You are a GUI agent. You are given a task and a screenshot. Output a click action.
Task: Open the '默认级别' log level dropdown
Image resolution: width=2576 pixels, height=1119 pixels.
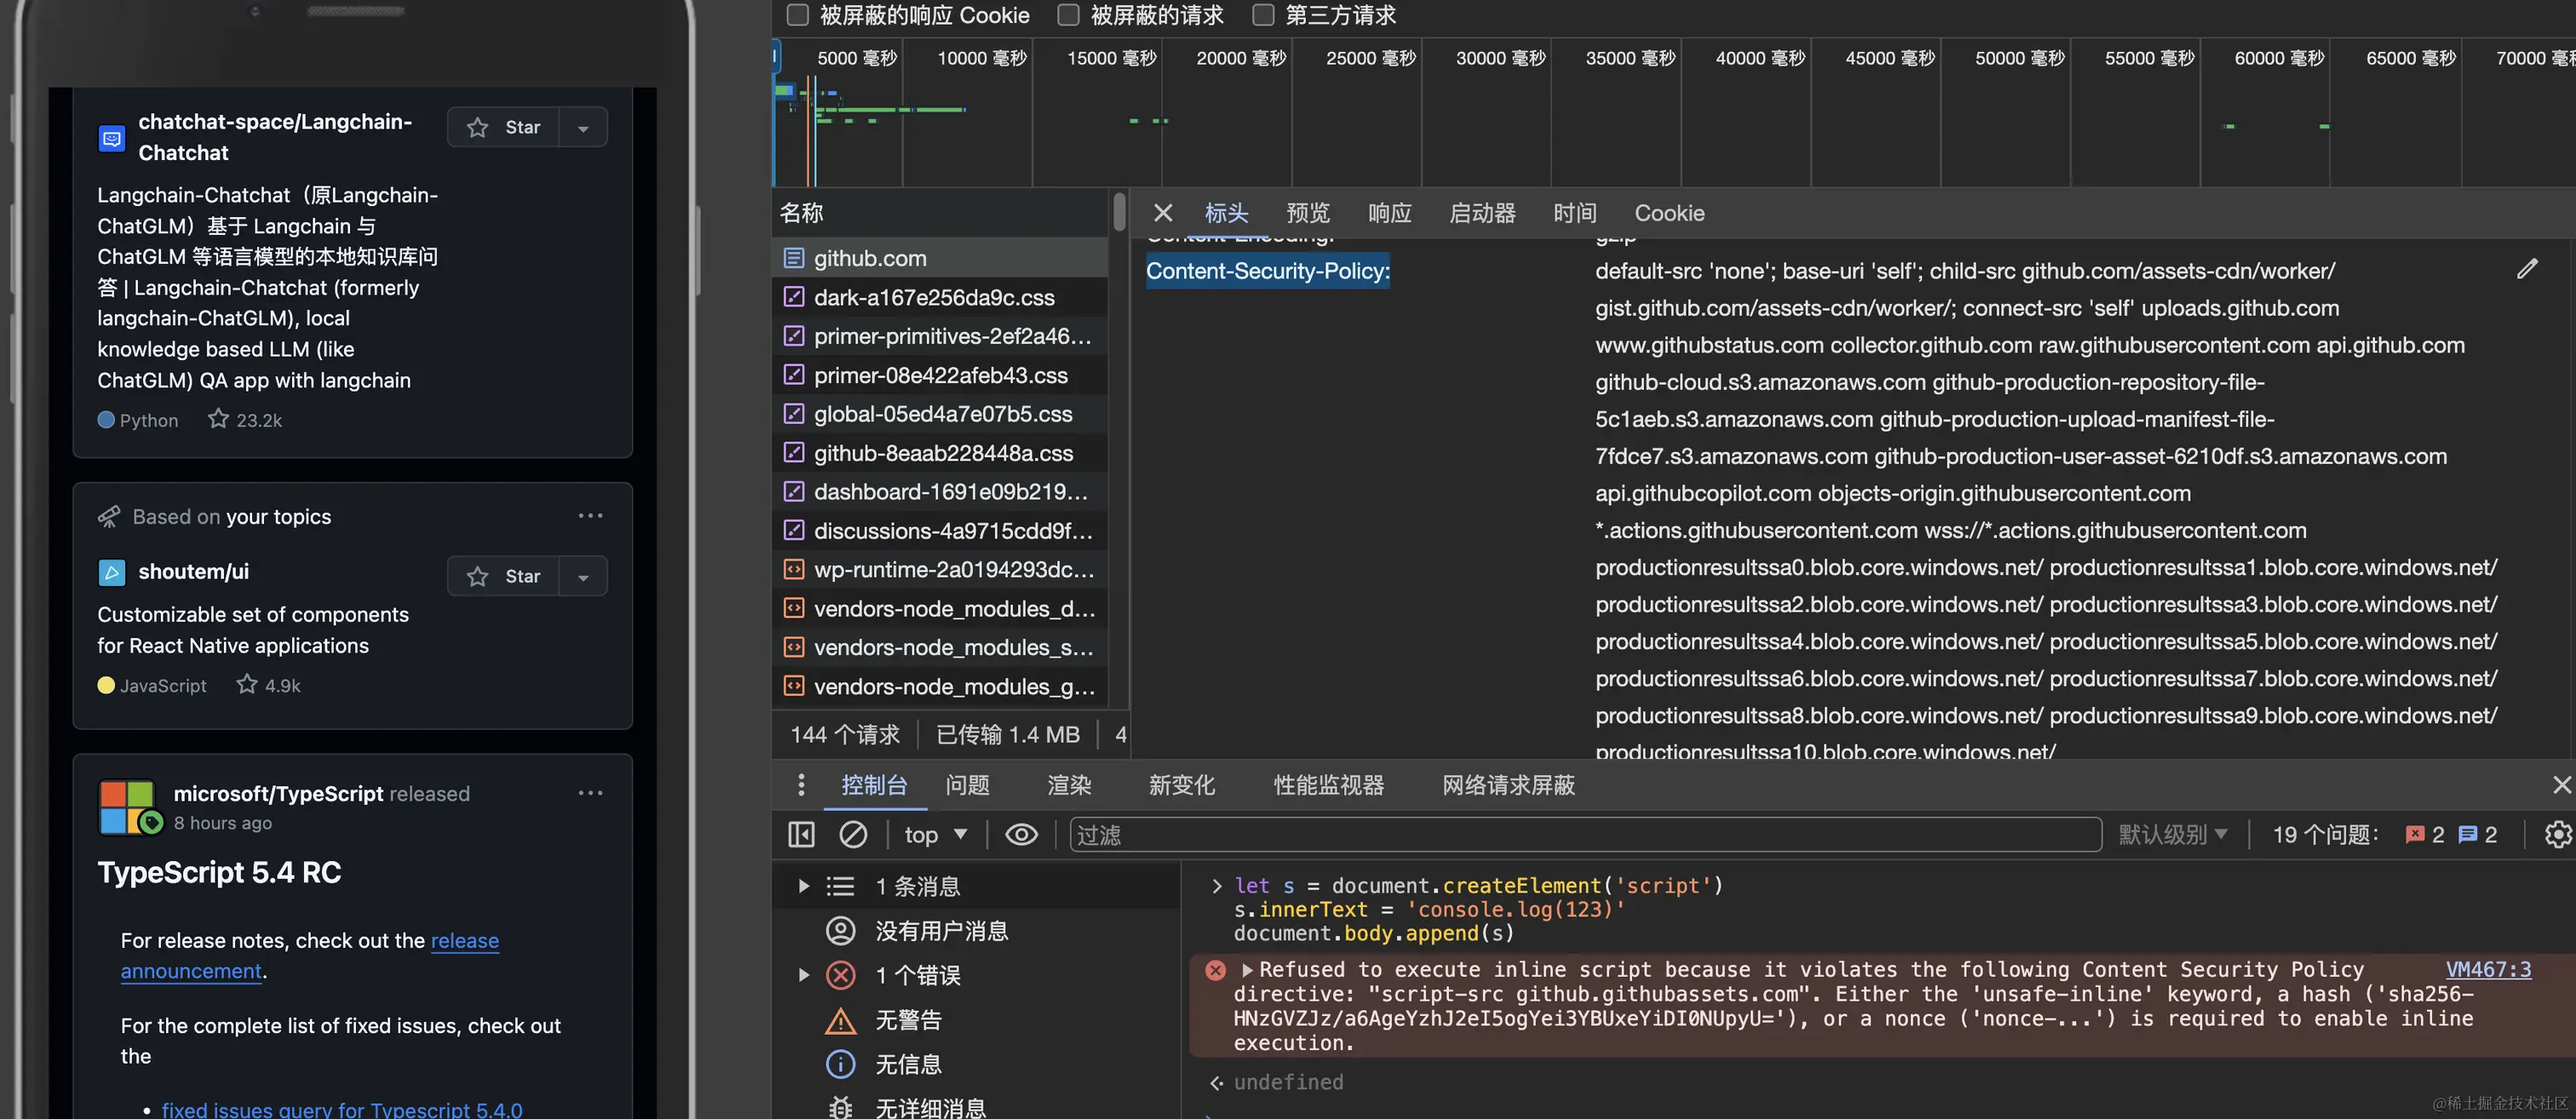[2172, 834]
